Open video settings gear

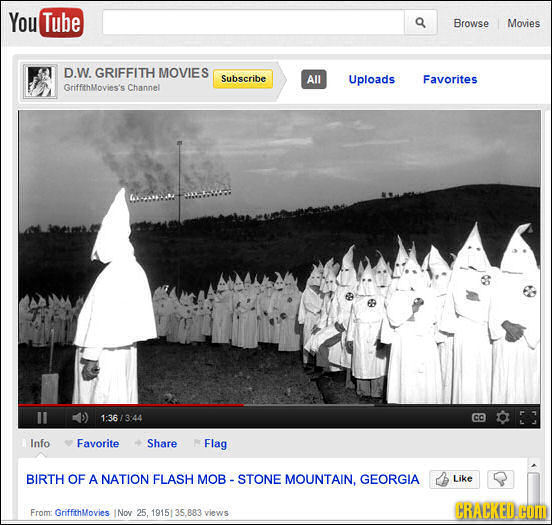click(502, 418)
